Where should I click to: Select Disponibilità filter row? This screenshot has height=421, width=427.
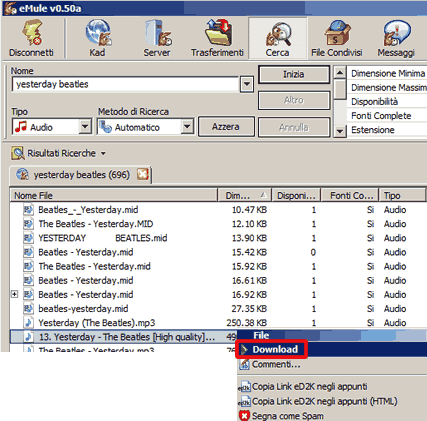[x=387, y=101]
